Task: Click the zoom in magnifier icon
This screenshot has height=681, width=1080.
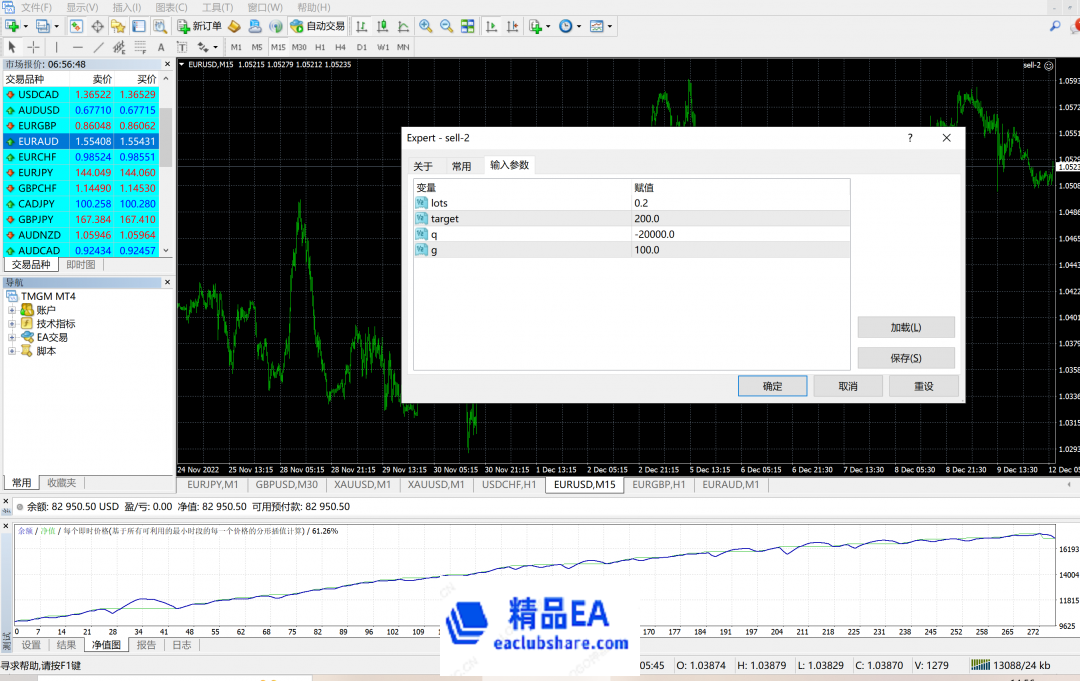Action: (425, 26)
